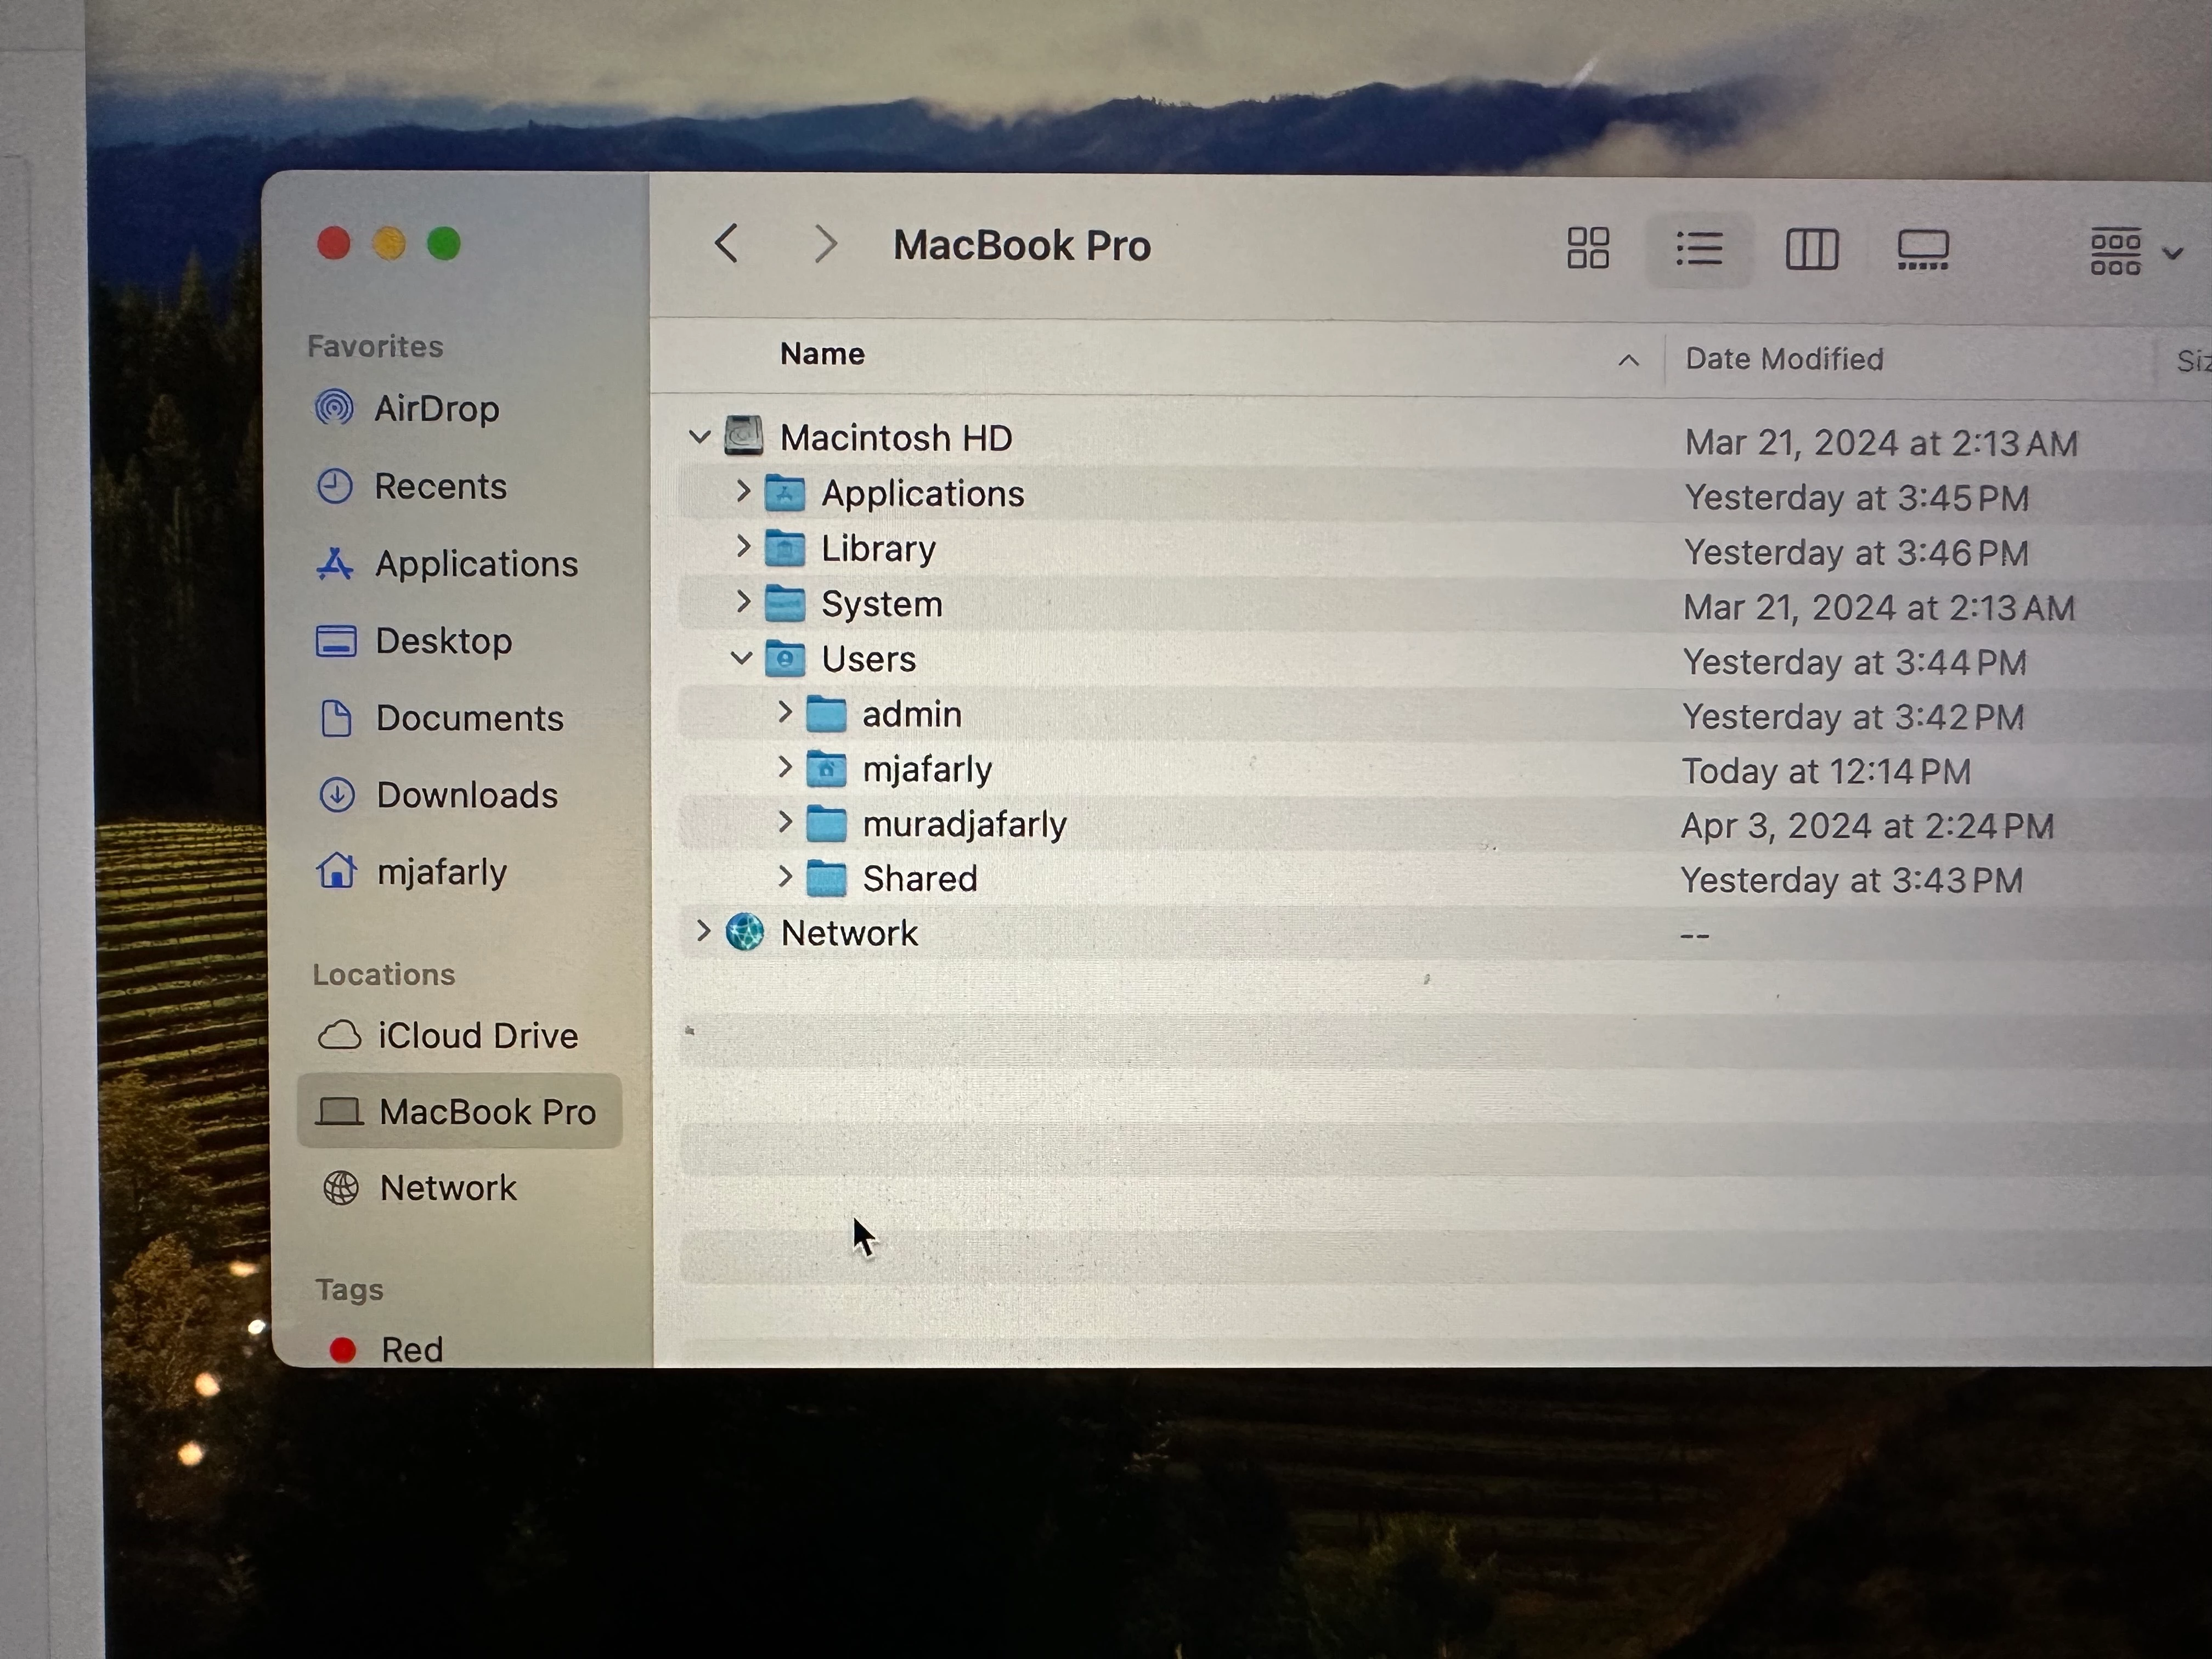Select the muradjafarly folder icon
Screen dimensions: 2212x1659
tap(826, 823)
